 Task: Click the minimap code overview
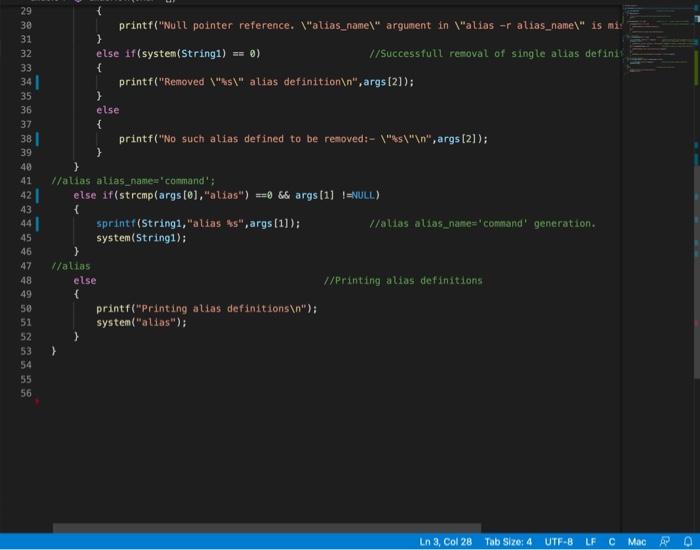(x=658, y=38)
